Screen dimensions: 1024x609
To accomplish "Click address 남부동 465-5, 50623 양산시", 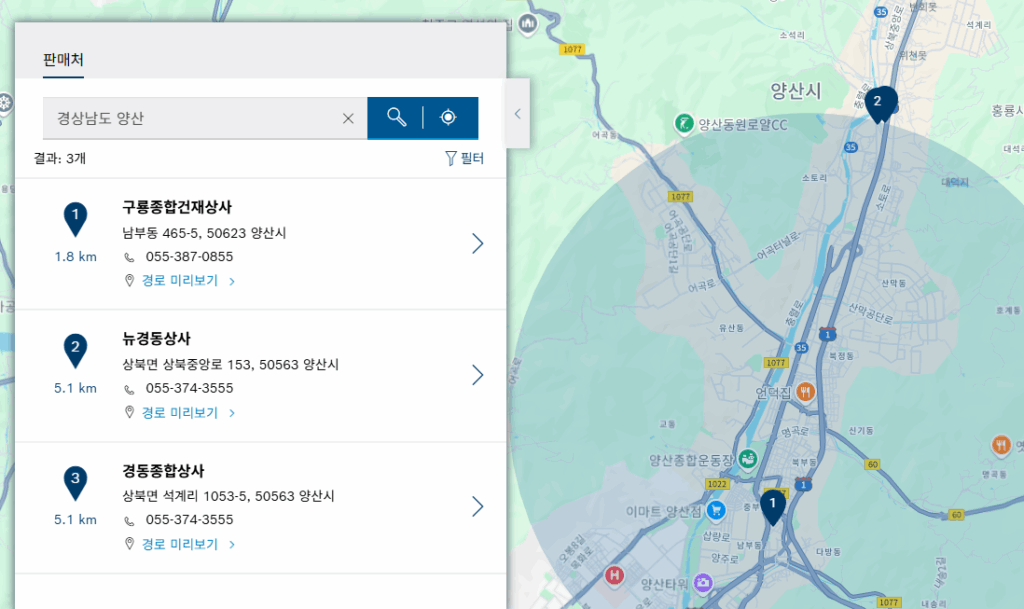I will pyautogui.click(x=204, y=233).
